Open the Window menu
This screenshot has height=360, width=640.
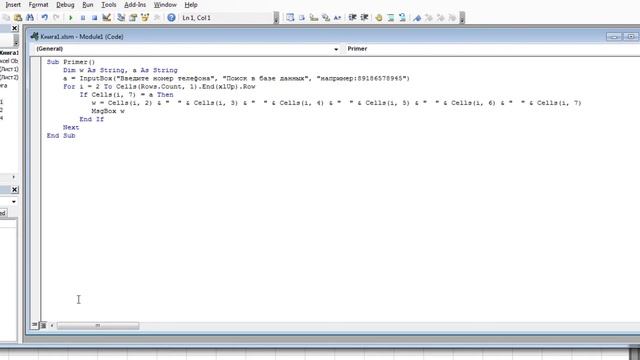[165, 5]
